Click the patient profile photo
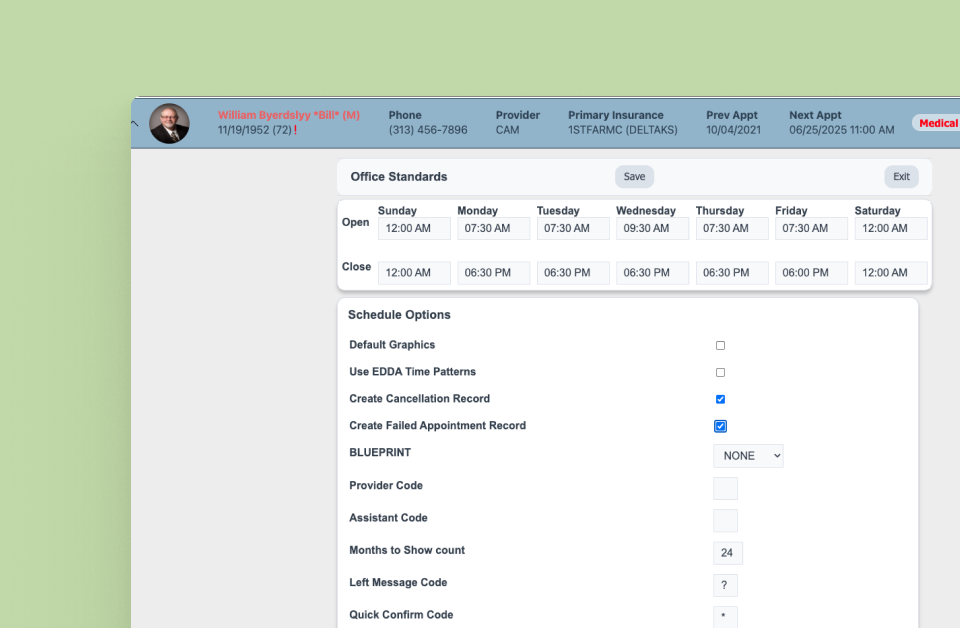The image size is (960, 628). click(169, 123)
